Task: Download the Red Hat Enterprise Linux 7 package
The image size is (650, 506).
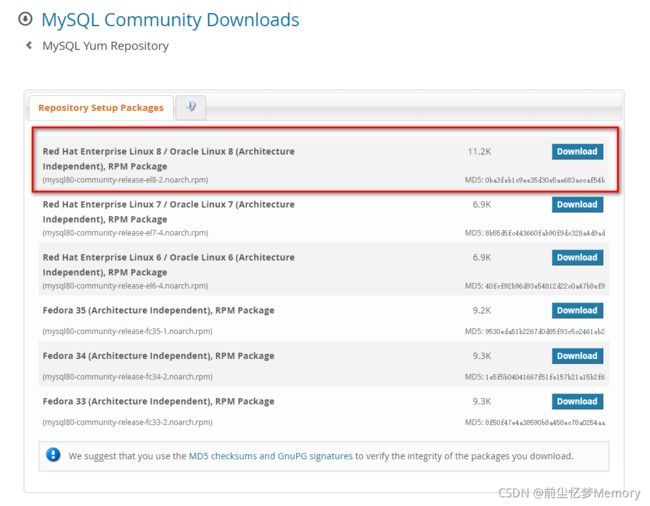Action: [x=577, y=205]
